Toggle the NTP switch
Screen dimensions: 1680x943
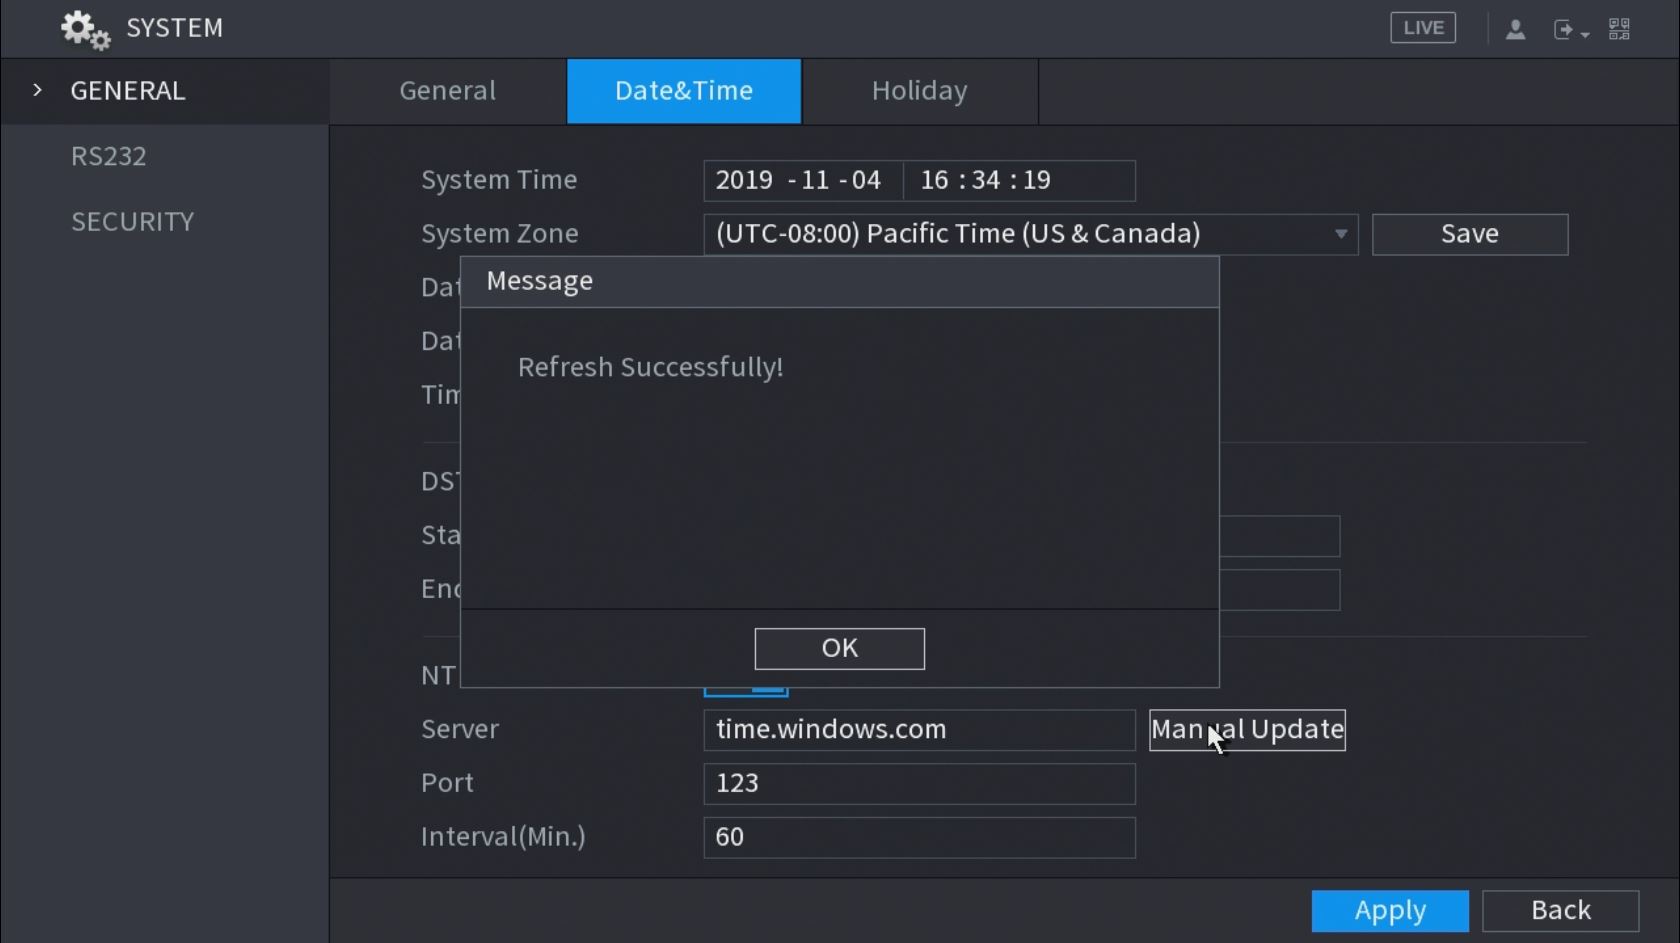746,691
